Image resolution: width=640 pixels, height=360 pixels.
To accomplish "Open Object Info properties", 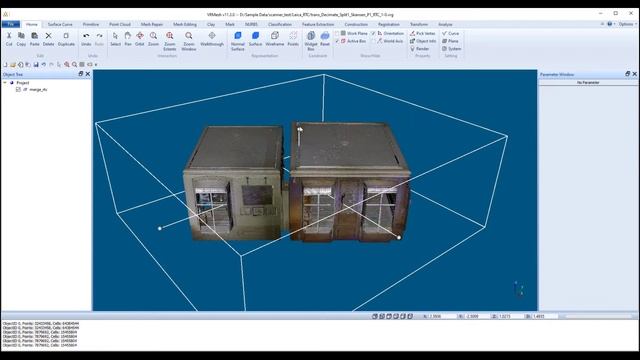I will 423,41.
